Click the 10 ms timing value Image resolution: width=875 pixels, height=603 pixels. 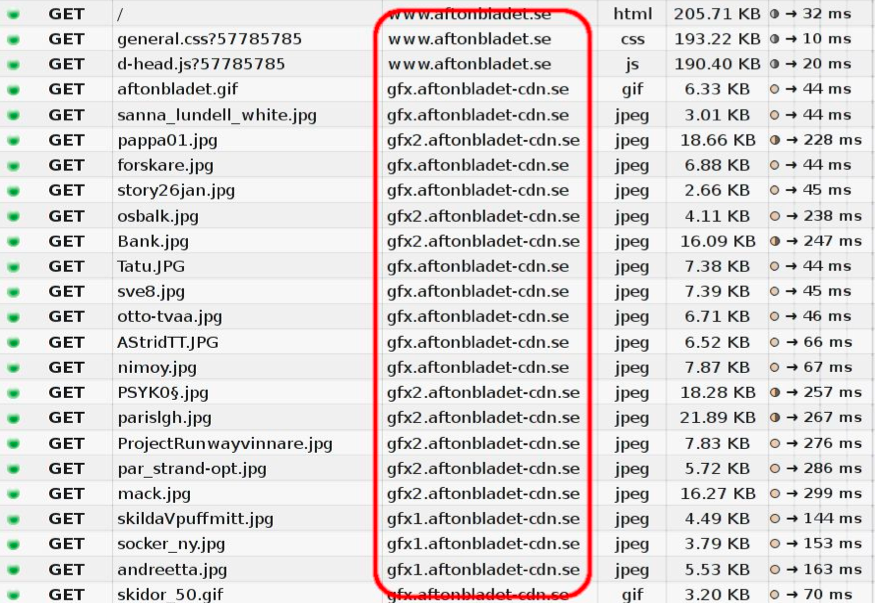827,39
